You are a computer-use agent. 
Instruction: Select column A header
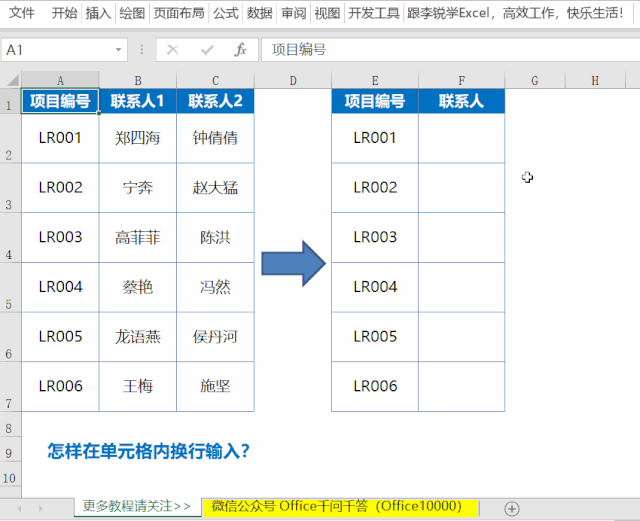point(60,80)
